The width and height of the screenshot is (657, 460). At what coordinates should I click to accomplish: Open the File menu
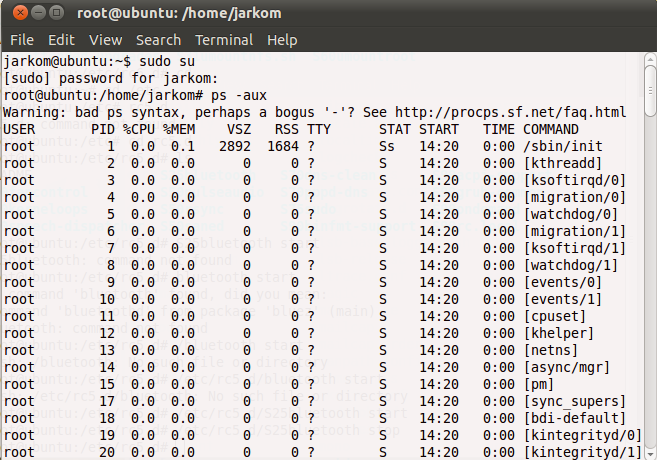tap(22, 40)
